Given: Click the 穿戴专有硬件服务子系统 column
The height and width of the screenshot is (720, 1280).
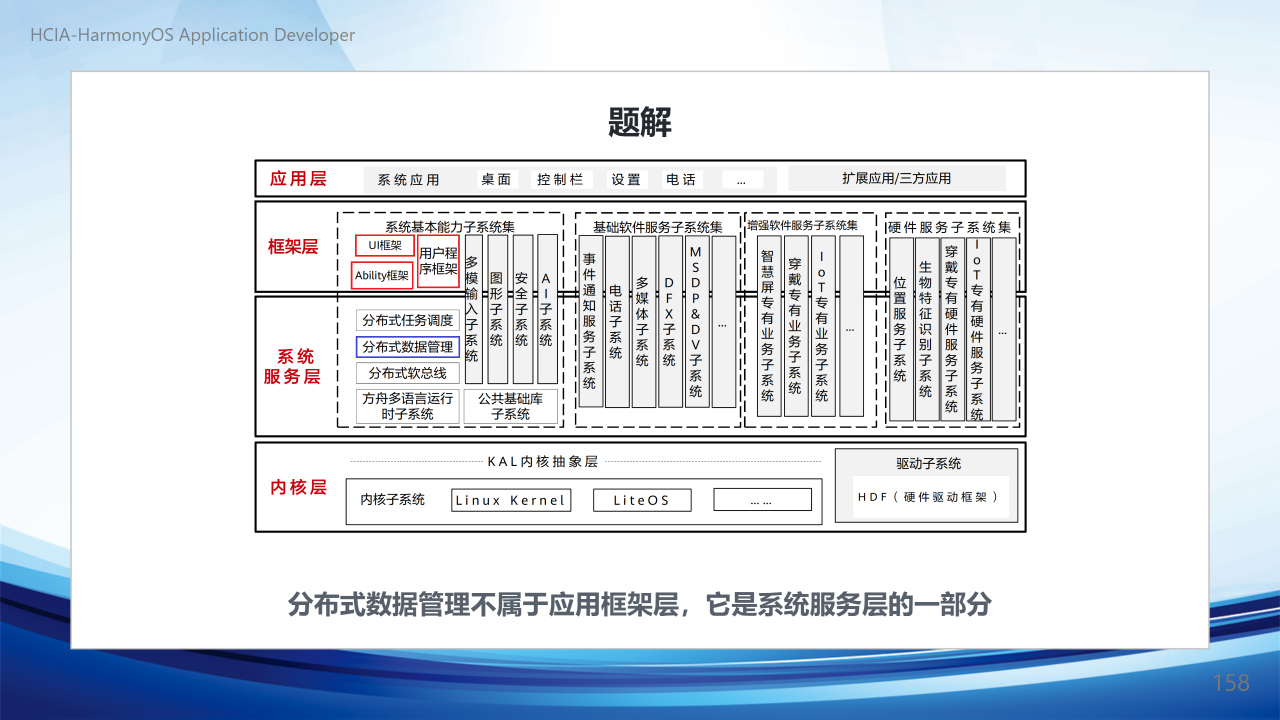Looking at the screenshot, I should click(953, 329).
